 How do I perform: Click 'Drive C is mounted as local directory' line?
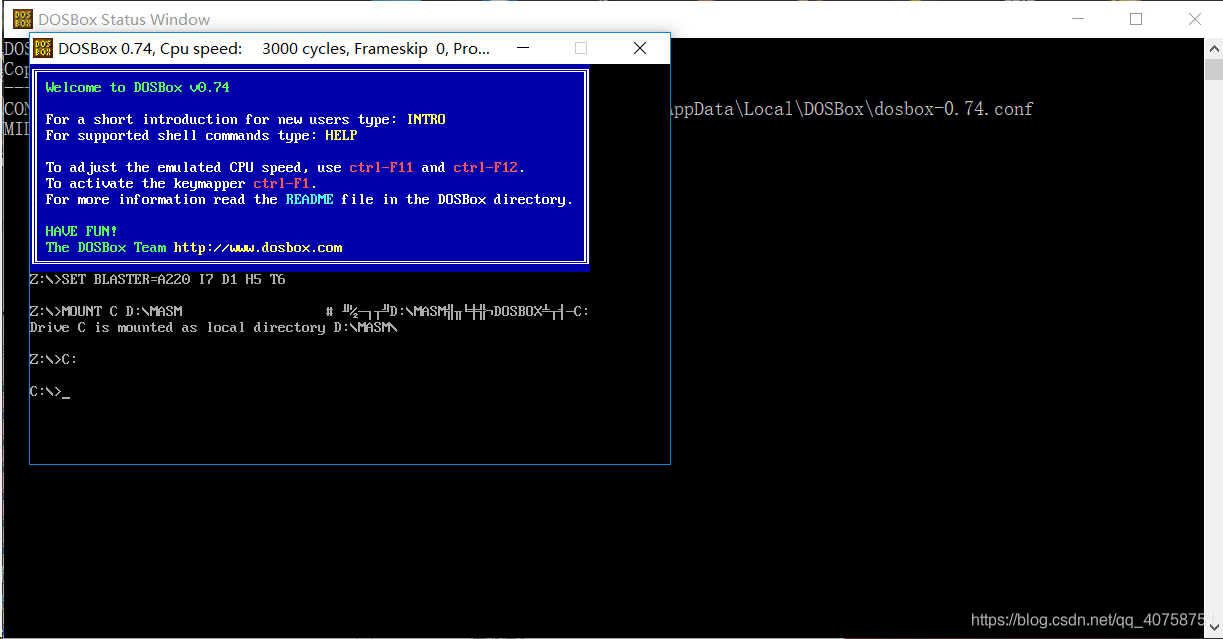[213, 328]
